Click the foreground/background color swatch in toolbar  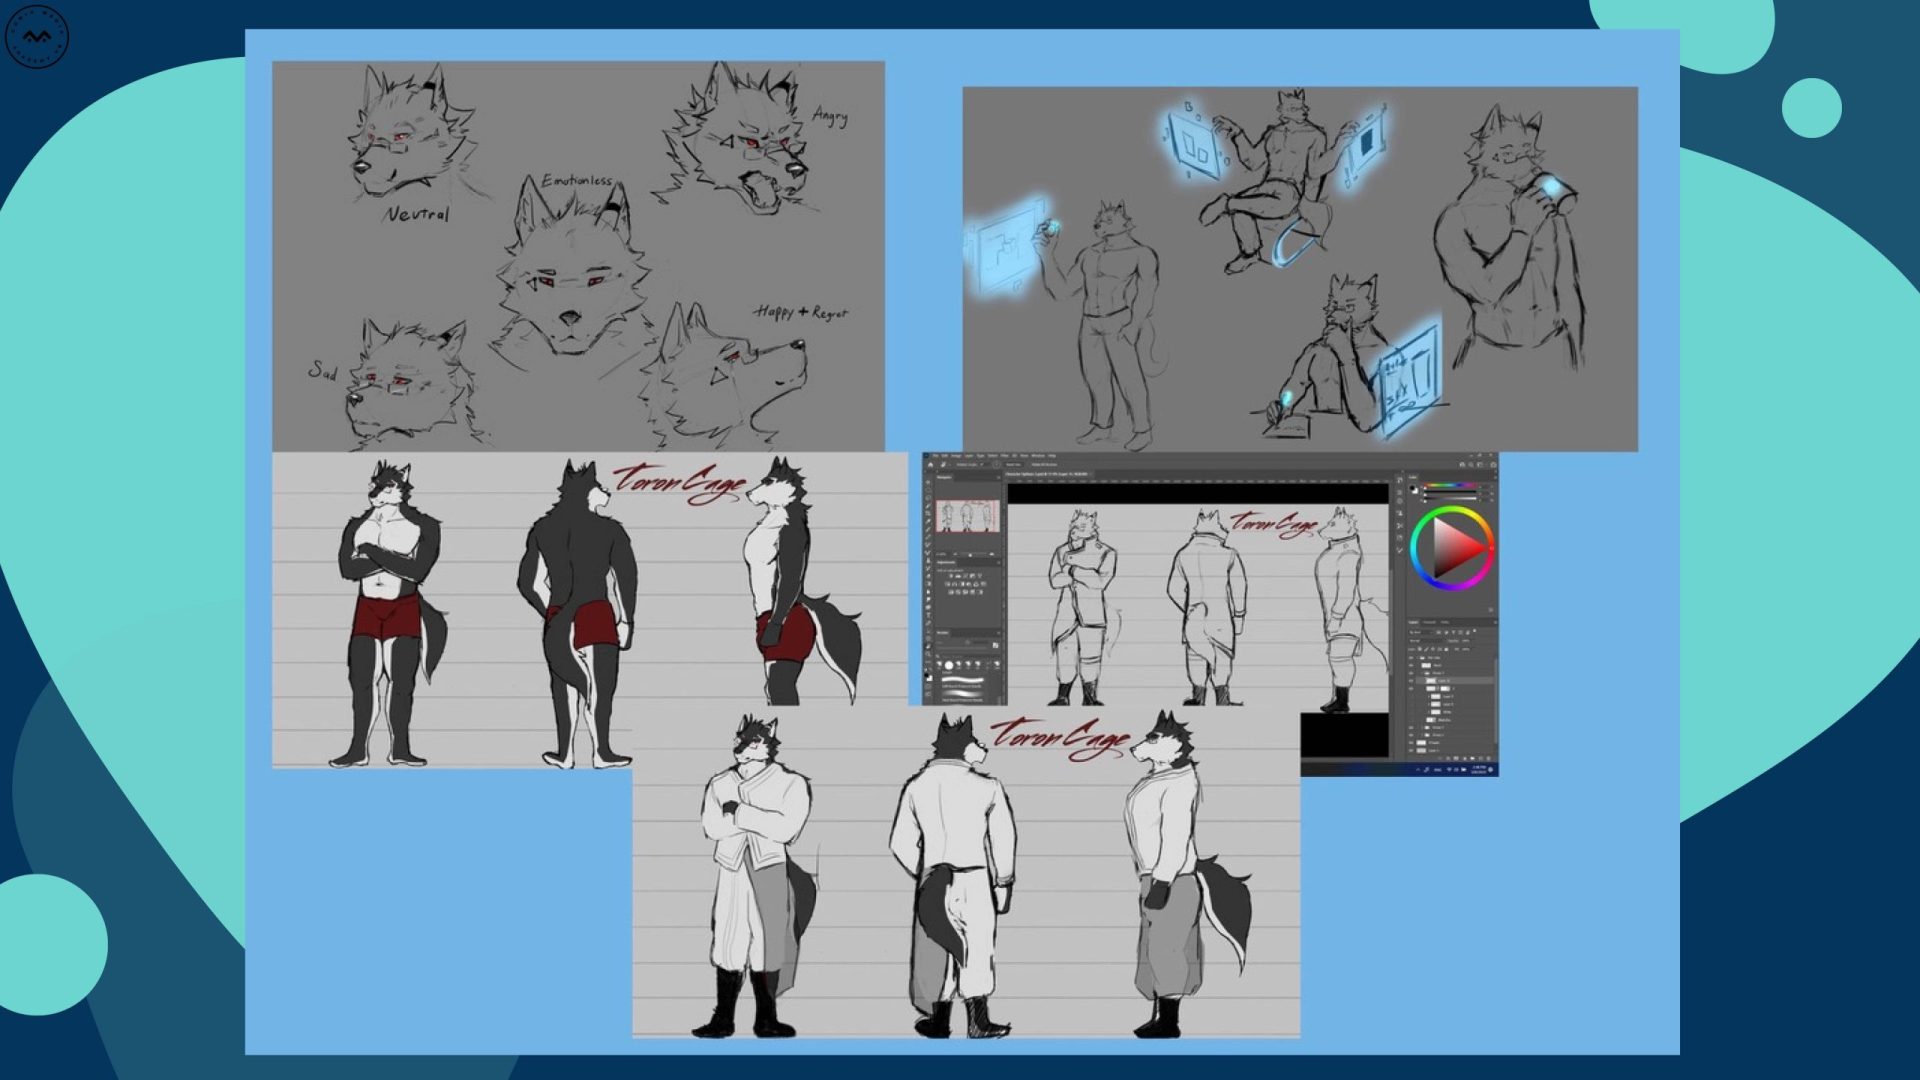929,677
